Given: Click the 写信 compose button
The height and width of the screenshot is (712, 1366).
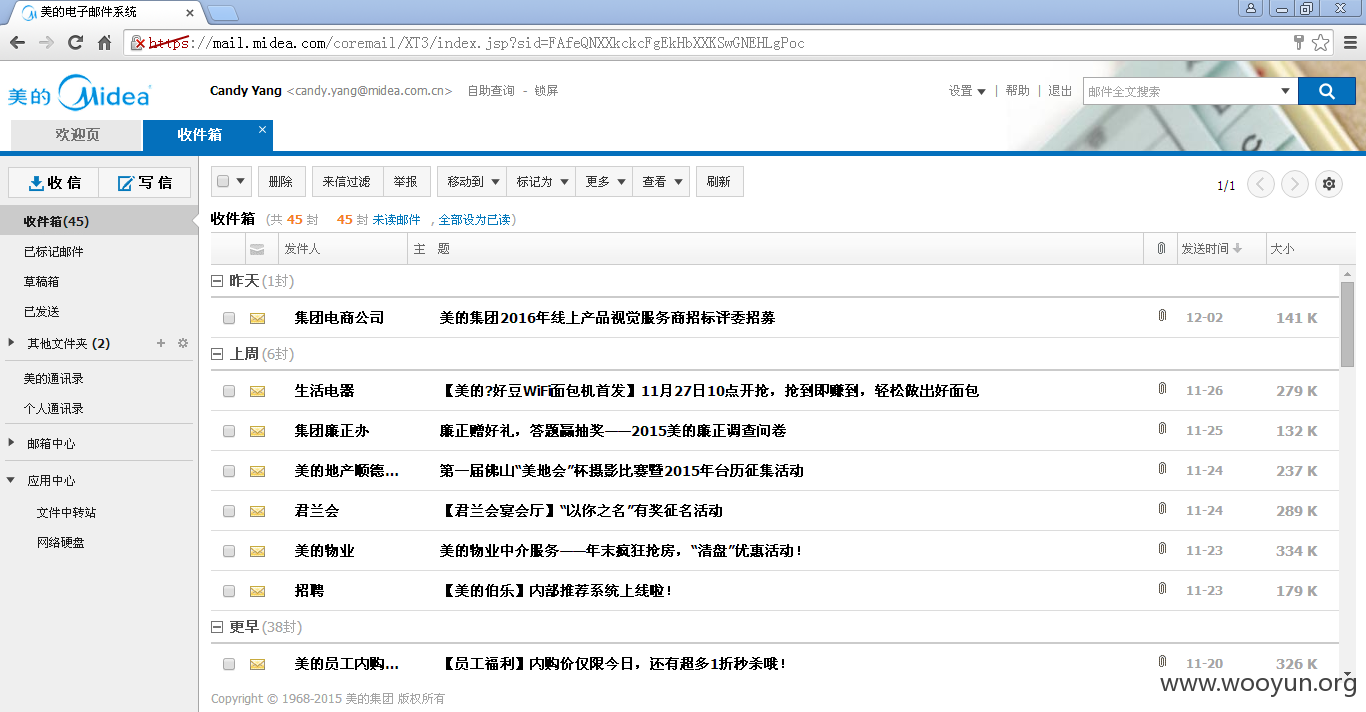Looking at the screenshot, I should (145, 183).
